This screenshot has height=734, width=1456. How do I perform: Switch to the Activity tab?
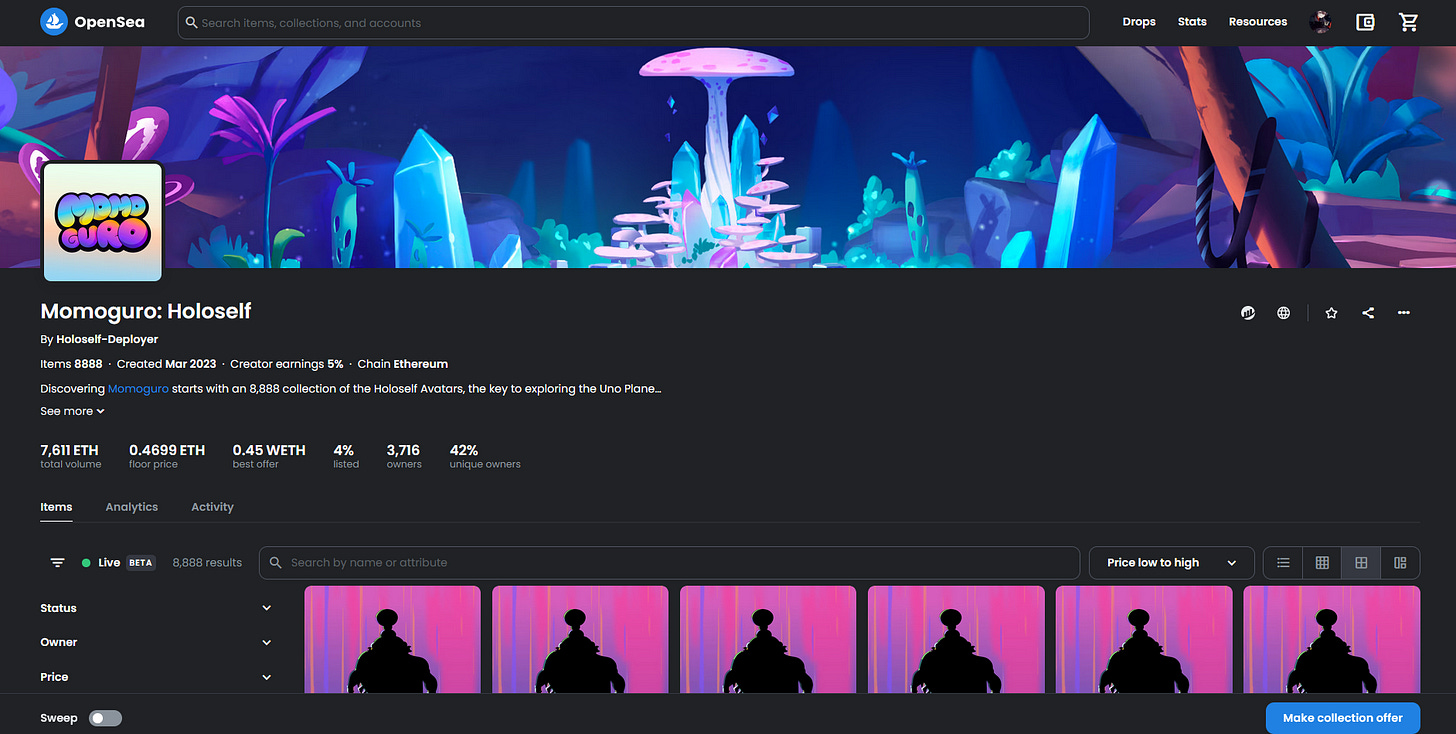(212, 507)
